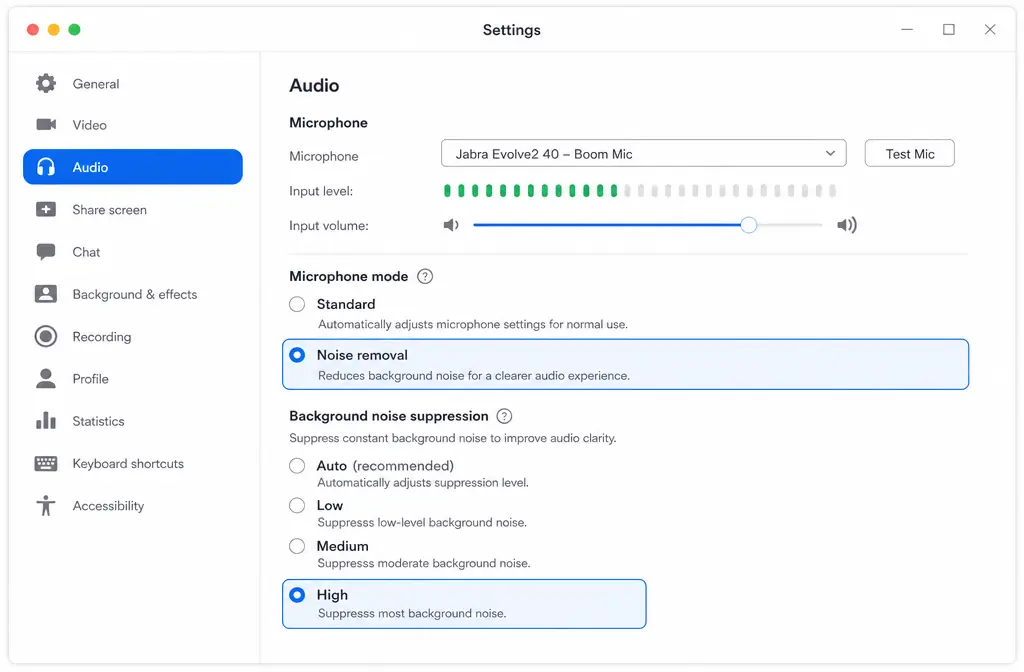Select the Noise removal microphone mode
1024x672 pixels.
[x=297, y=355]
